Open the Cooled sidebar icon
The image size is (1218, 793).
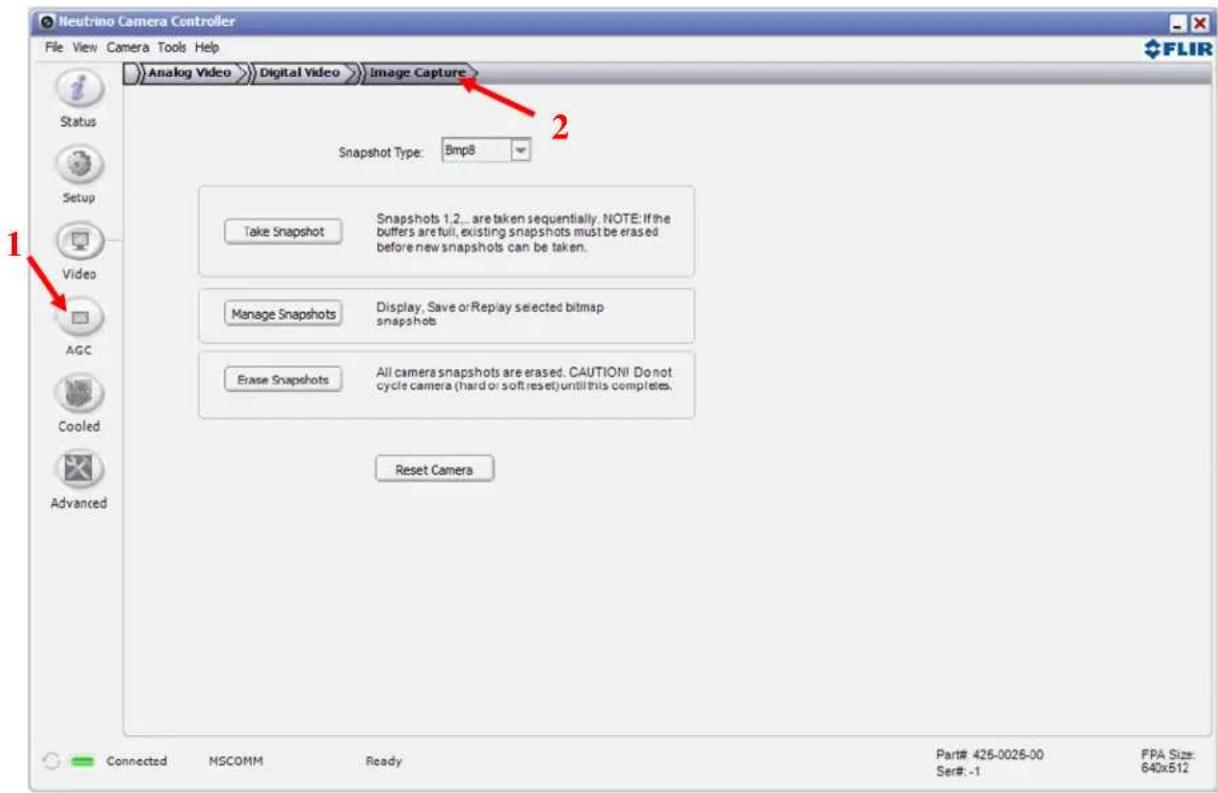[78, 393]
